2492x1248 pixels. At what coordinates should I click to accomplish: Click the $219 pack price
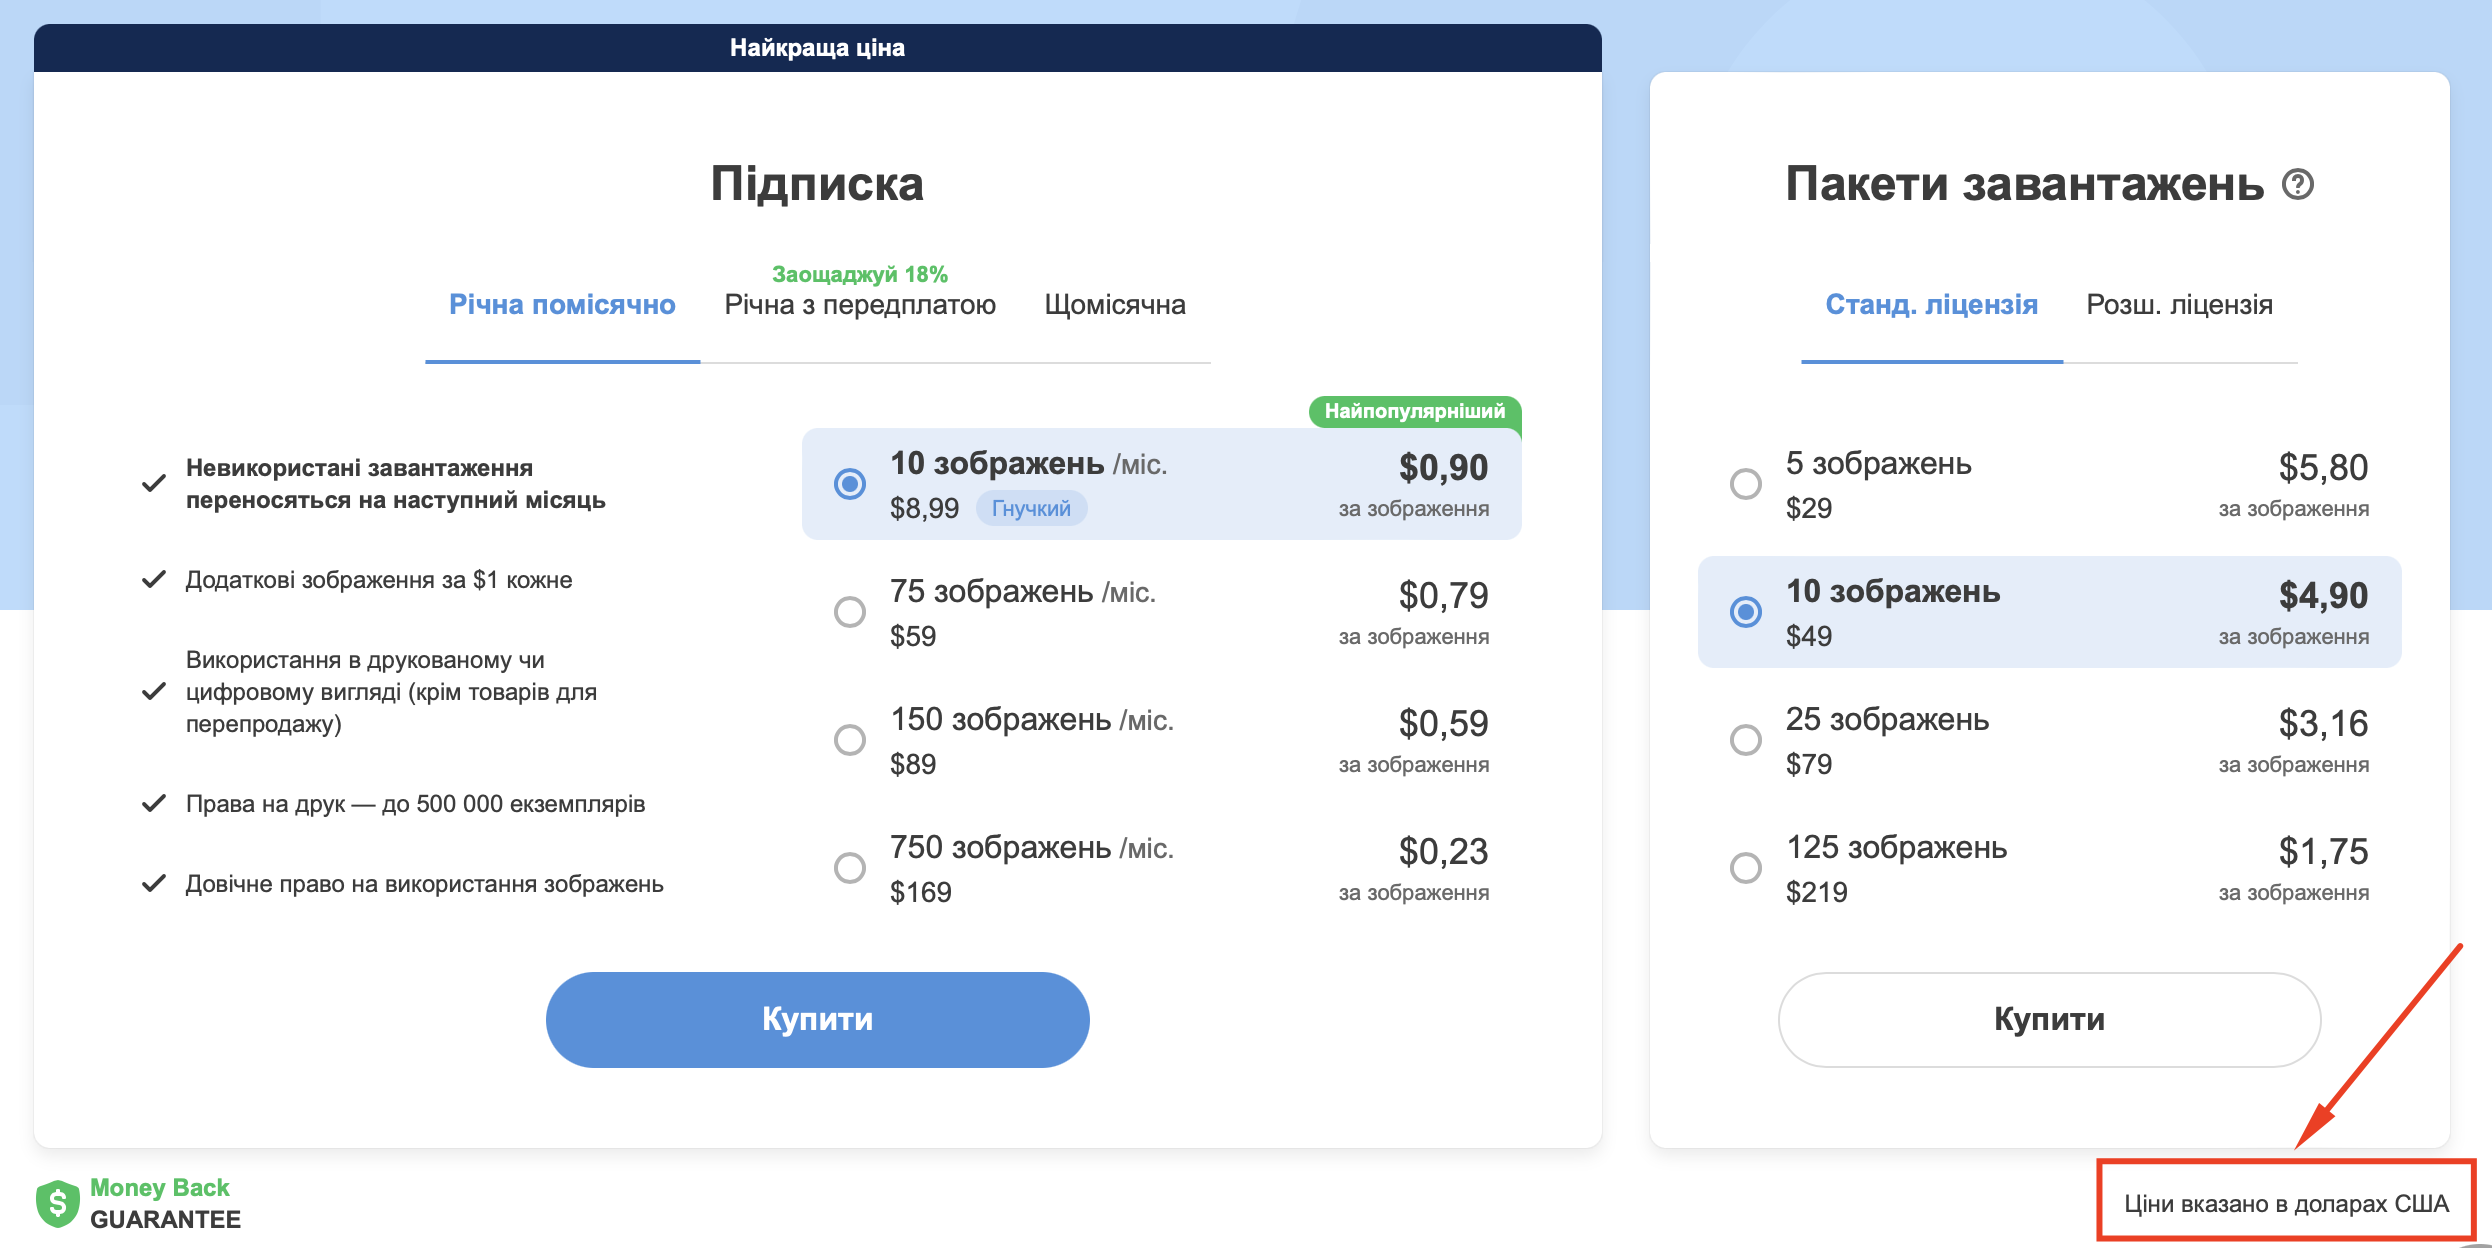point(1817,892)
